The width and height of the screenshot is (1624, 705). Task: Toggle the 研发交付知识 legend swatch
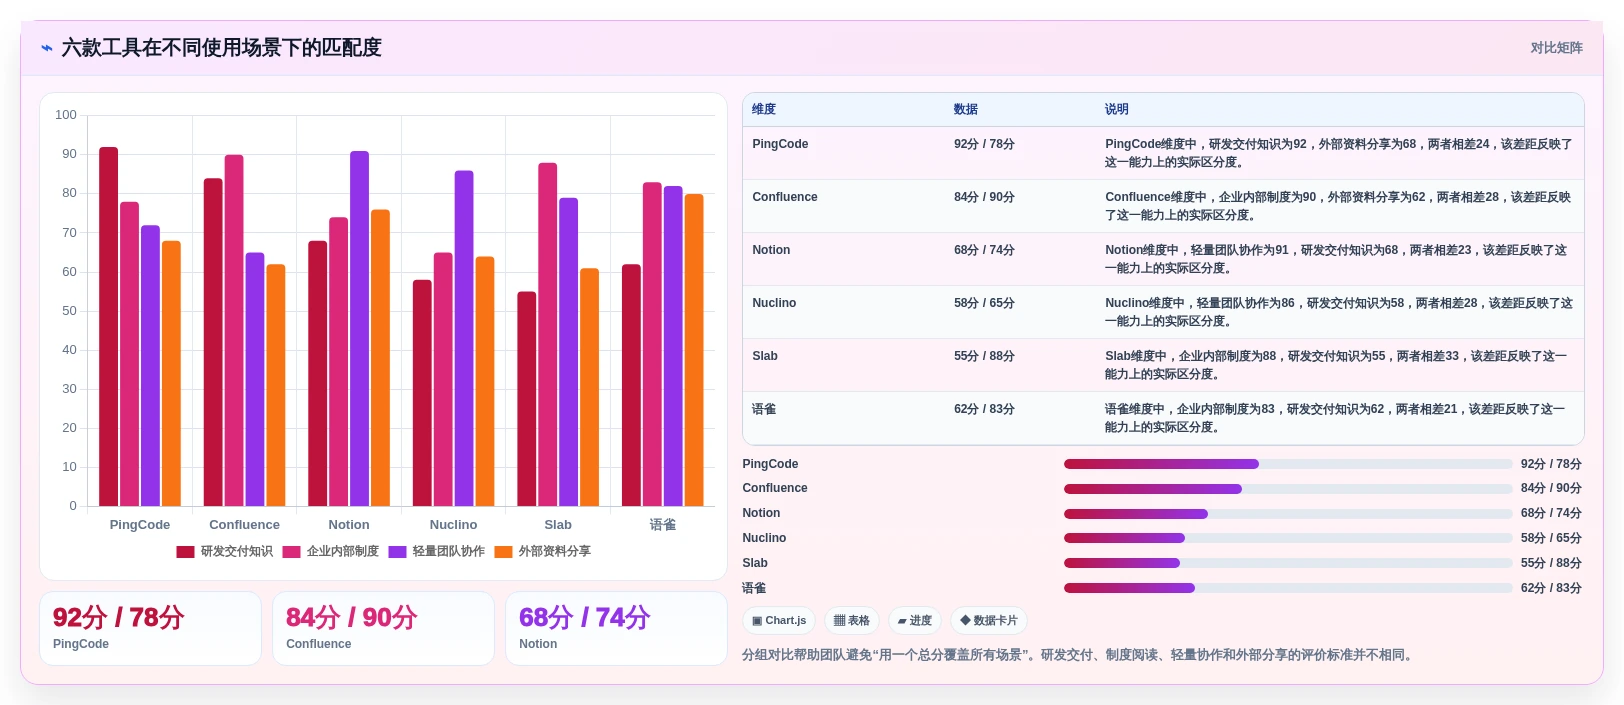(x=185, y=552)
